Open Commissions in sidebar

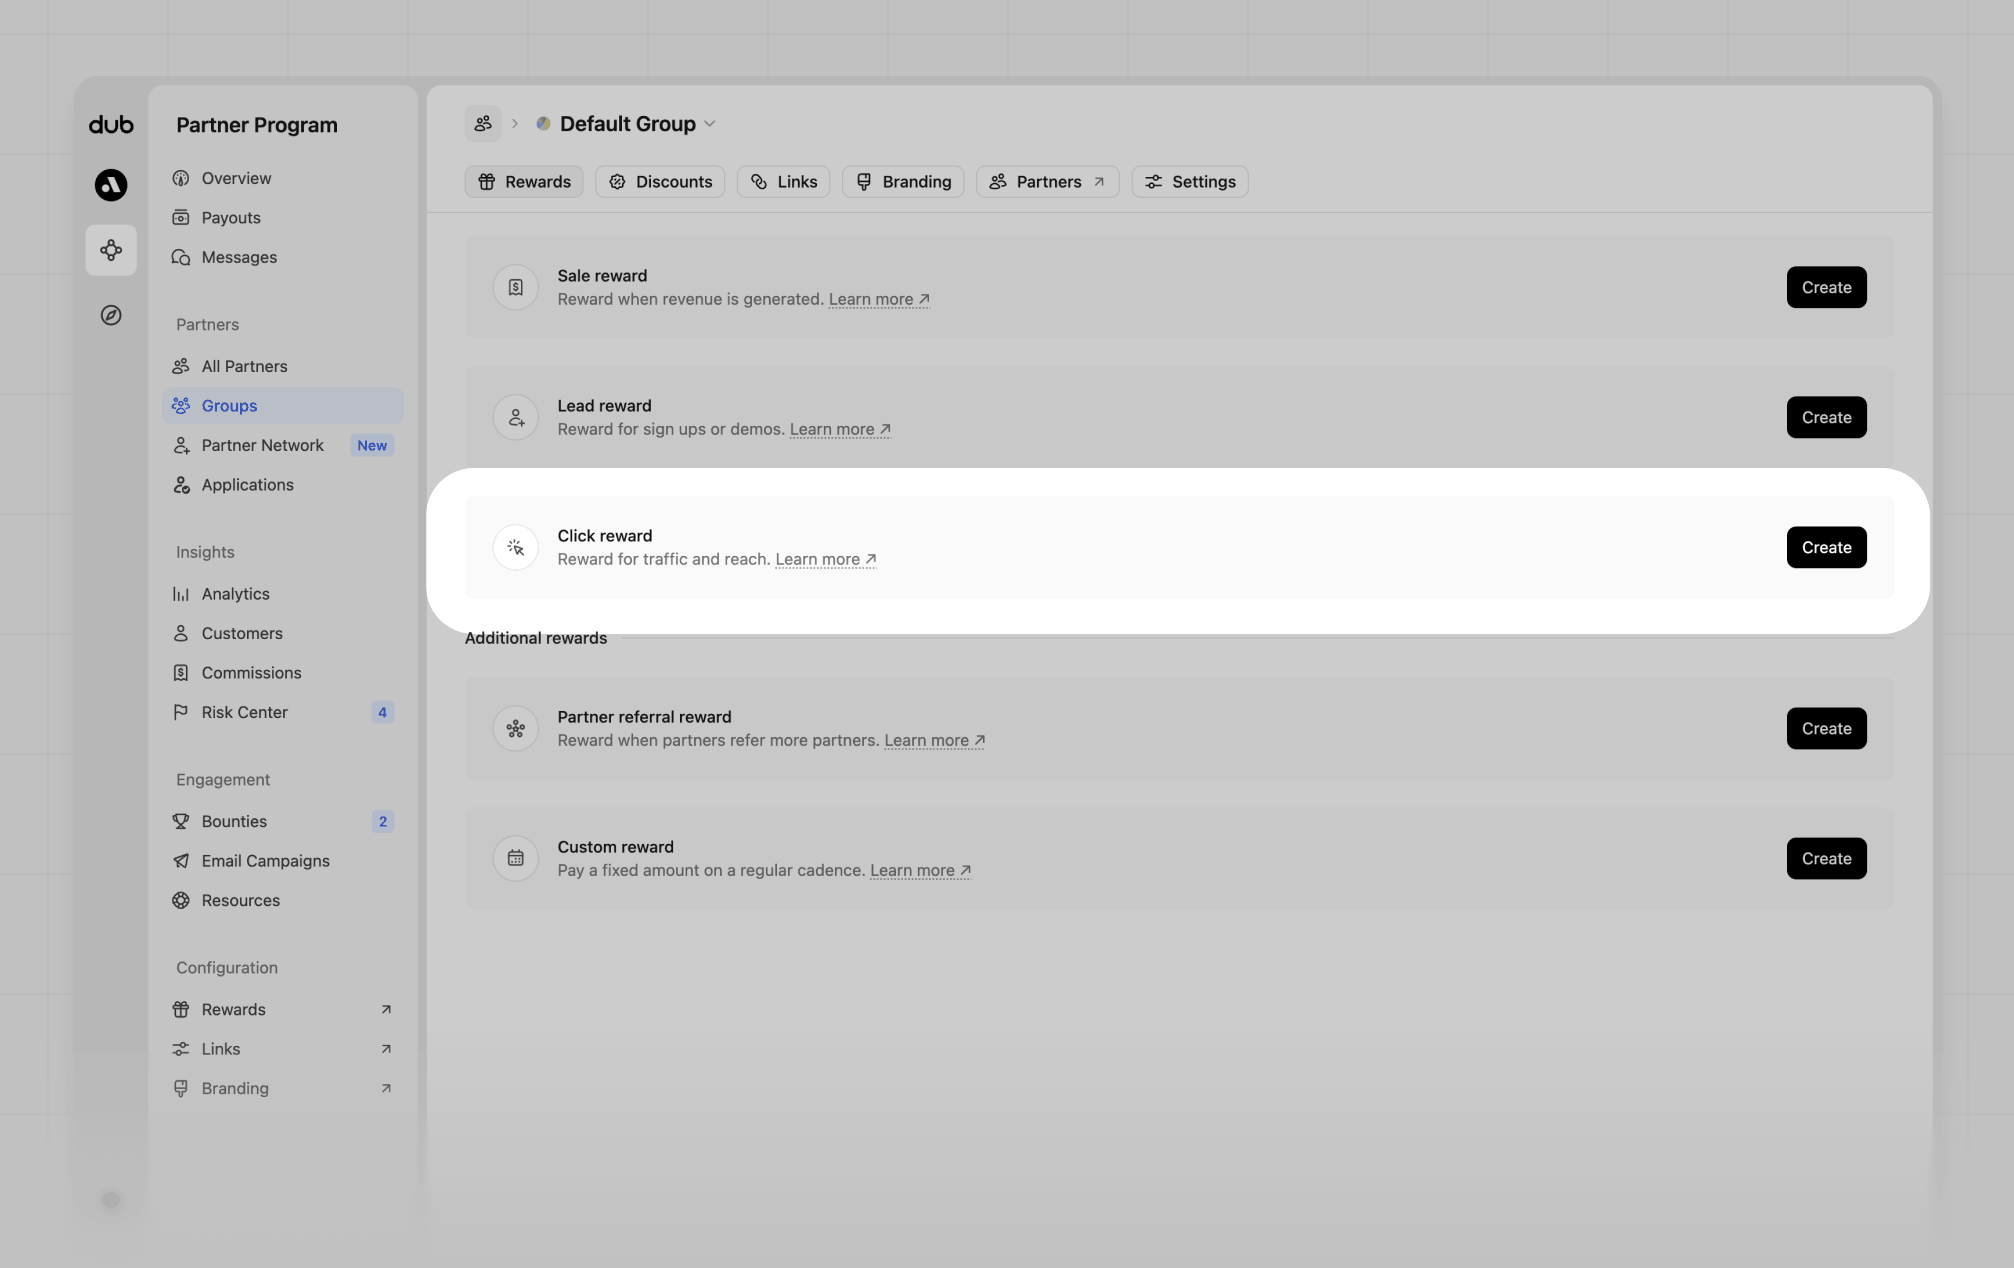point(283,672)
